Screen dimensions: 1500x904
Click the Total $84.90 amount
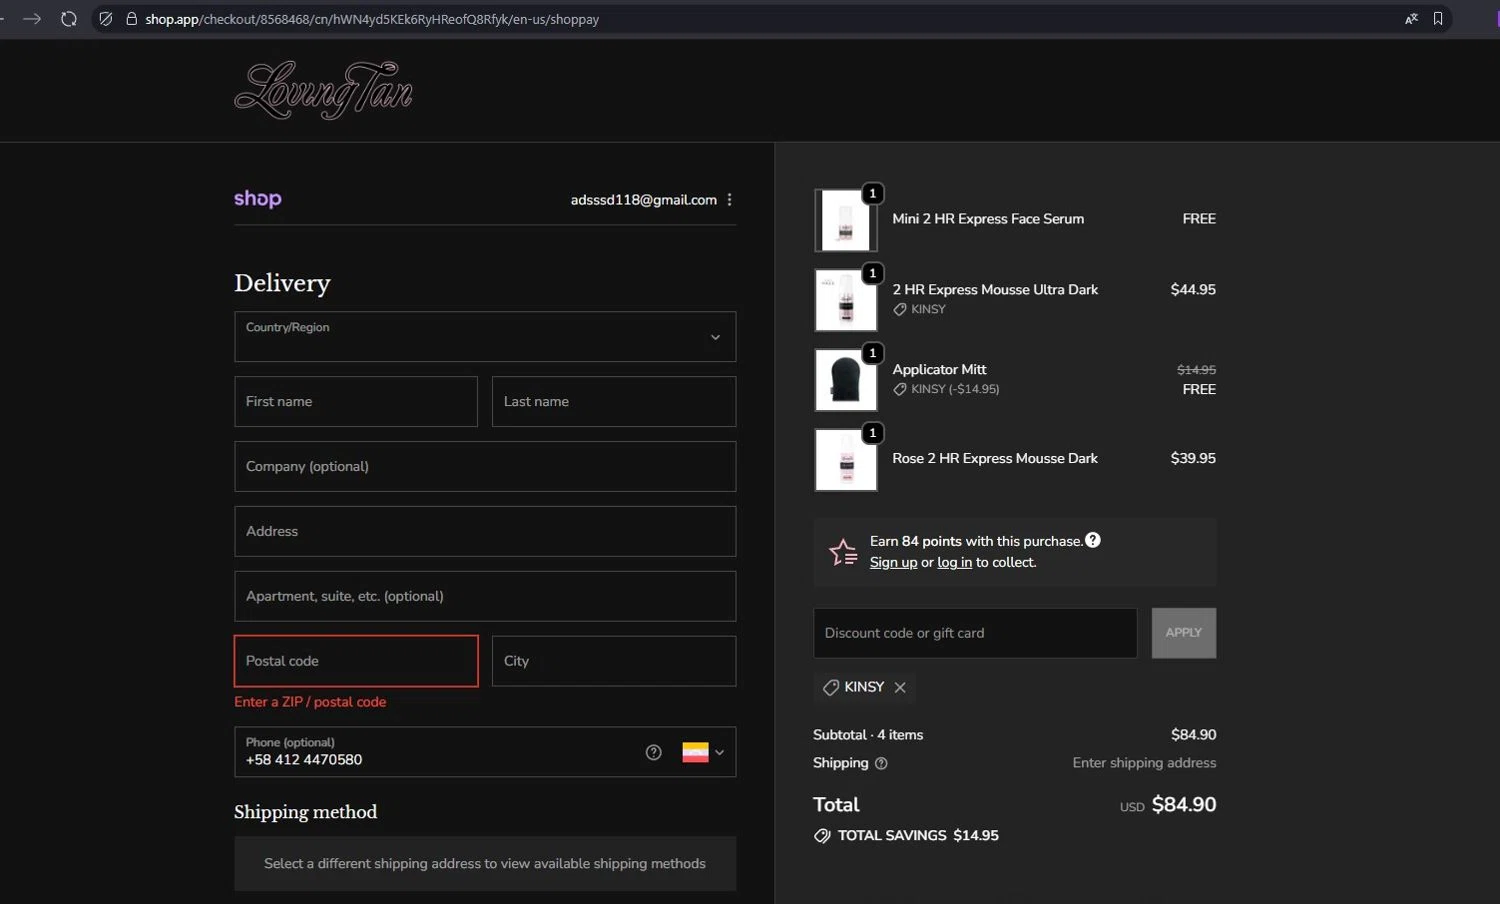pyautogui.click(x=1184, y=805)
